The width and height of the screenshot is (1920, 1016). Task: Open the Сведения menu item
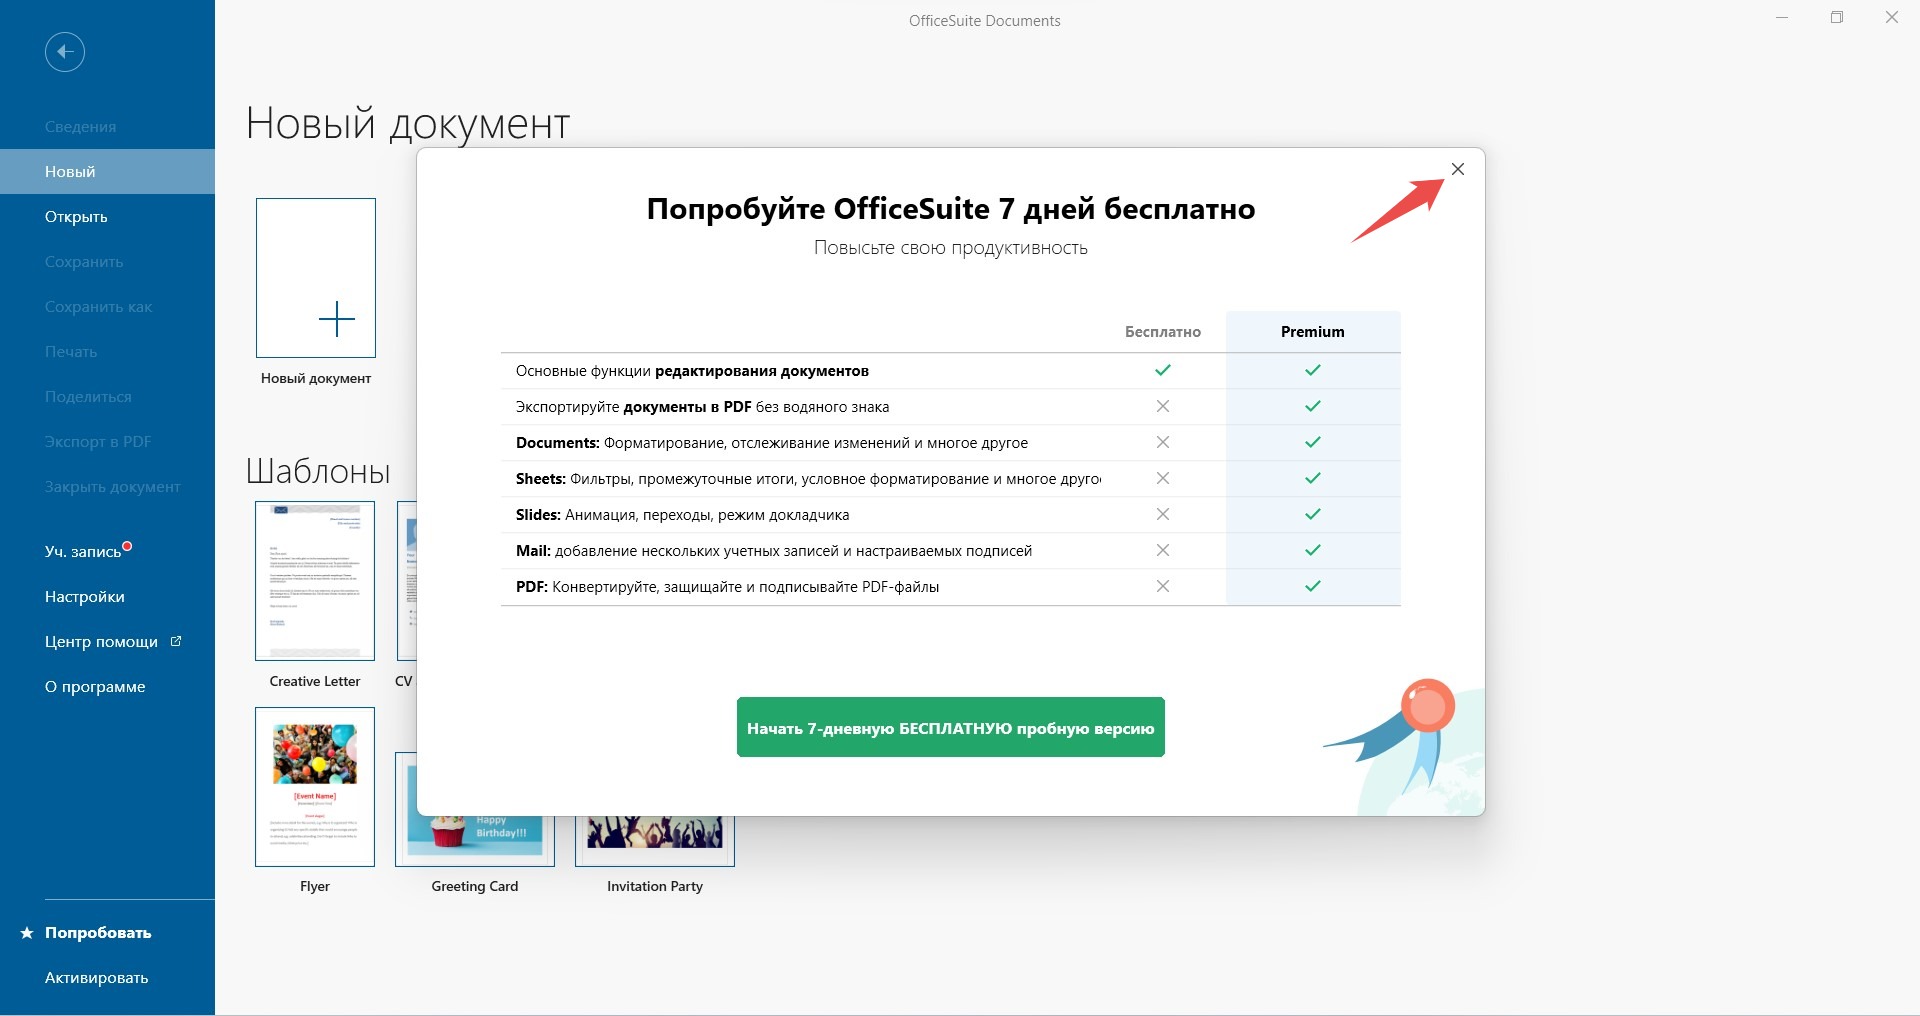tap(80, 127)
